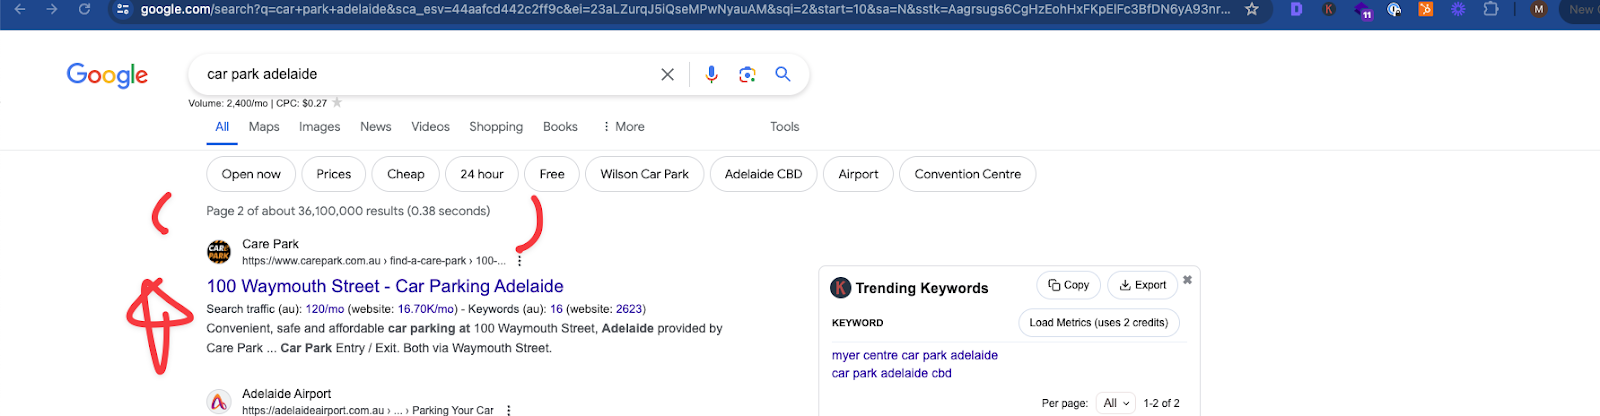Viewport: 1600px width, 416px height.
Task: Open the Chrome extensions puzzle icon
Action: pyautogui.click(x=1491, y=9)
